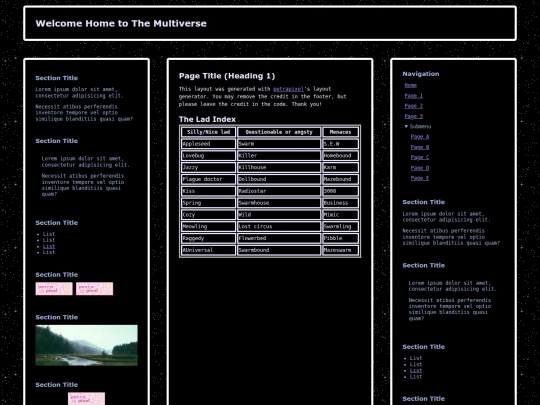Click the 'Flowerbed' table cell
The image size is (540, 405).
[x=279, y=238]
